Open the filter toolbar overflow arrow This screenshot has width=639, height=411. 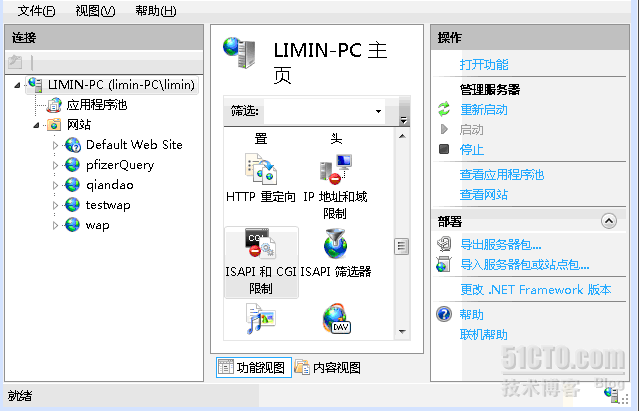coord(403,120)
